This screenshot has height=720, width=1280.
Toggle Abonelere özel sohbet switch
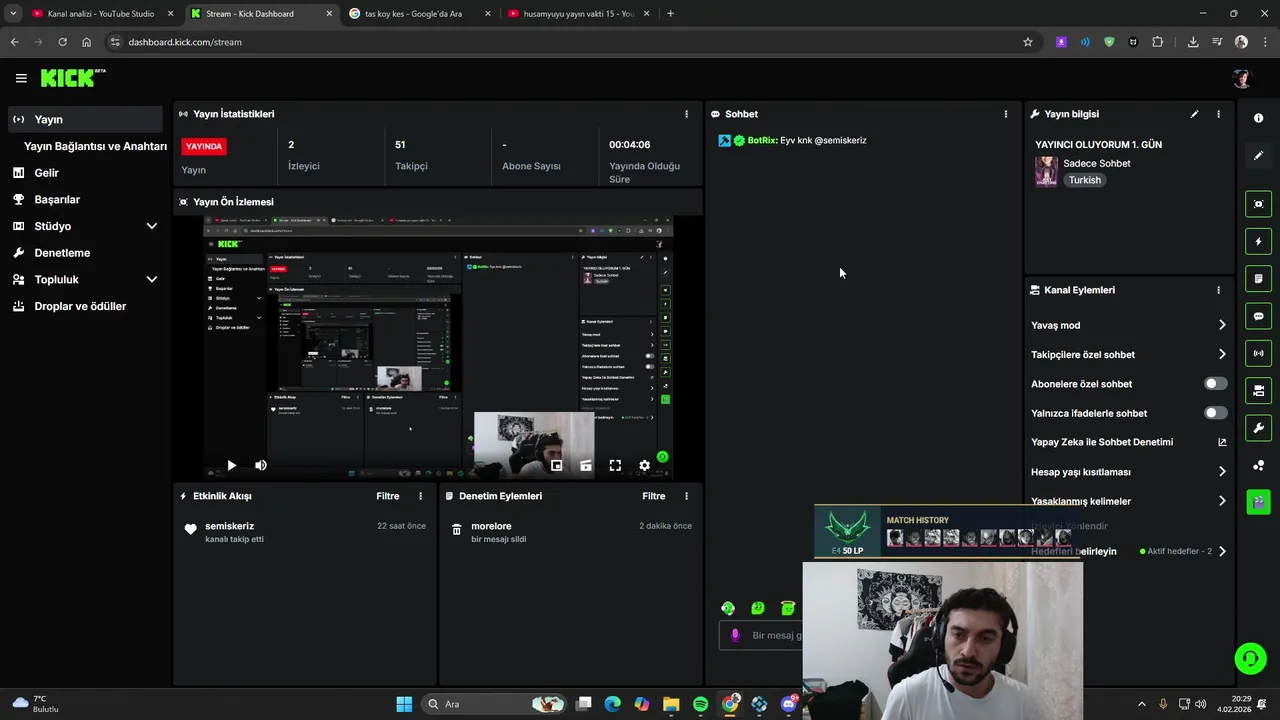click(1215, 384)
